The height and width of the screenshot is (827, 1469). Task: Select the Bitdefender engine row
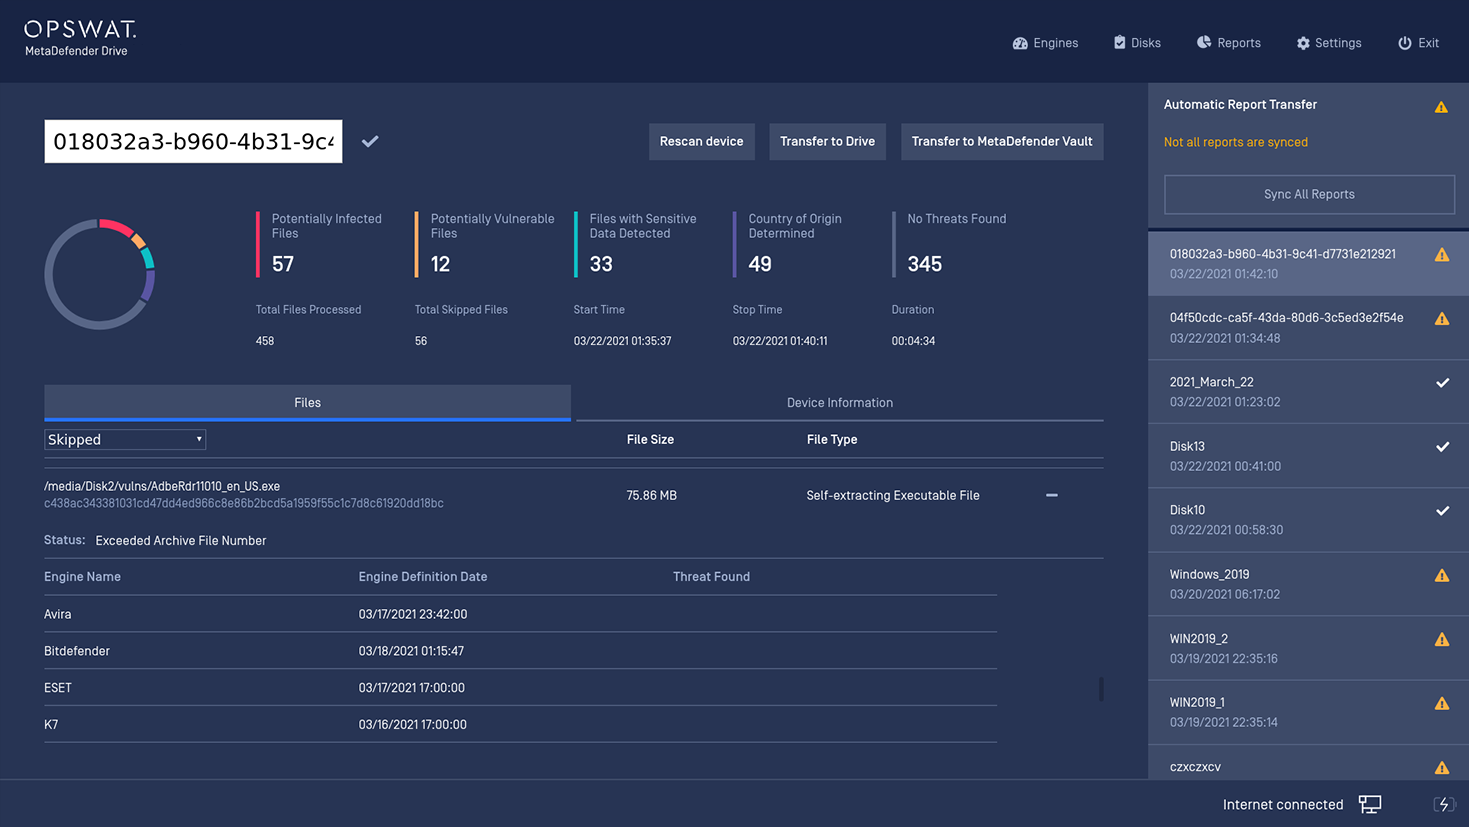520,651
